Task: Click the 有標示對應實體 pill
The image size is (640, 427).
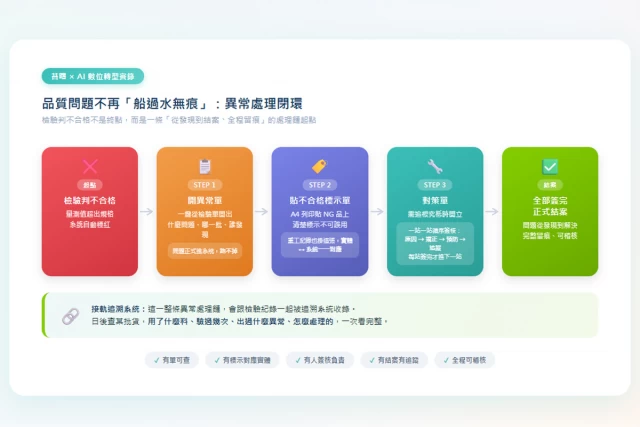Action: tap(242, 360)
